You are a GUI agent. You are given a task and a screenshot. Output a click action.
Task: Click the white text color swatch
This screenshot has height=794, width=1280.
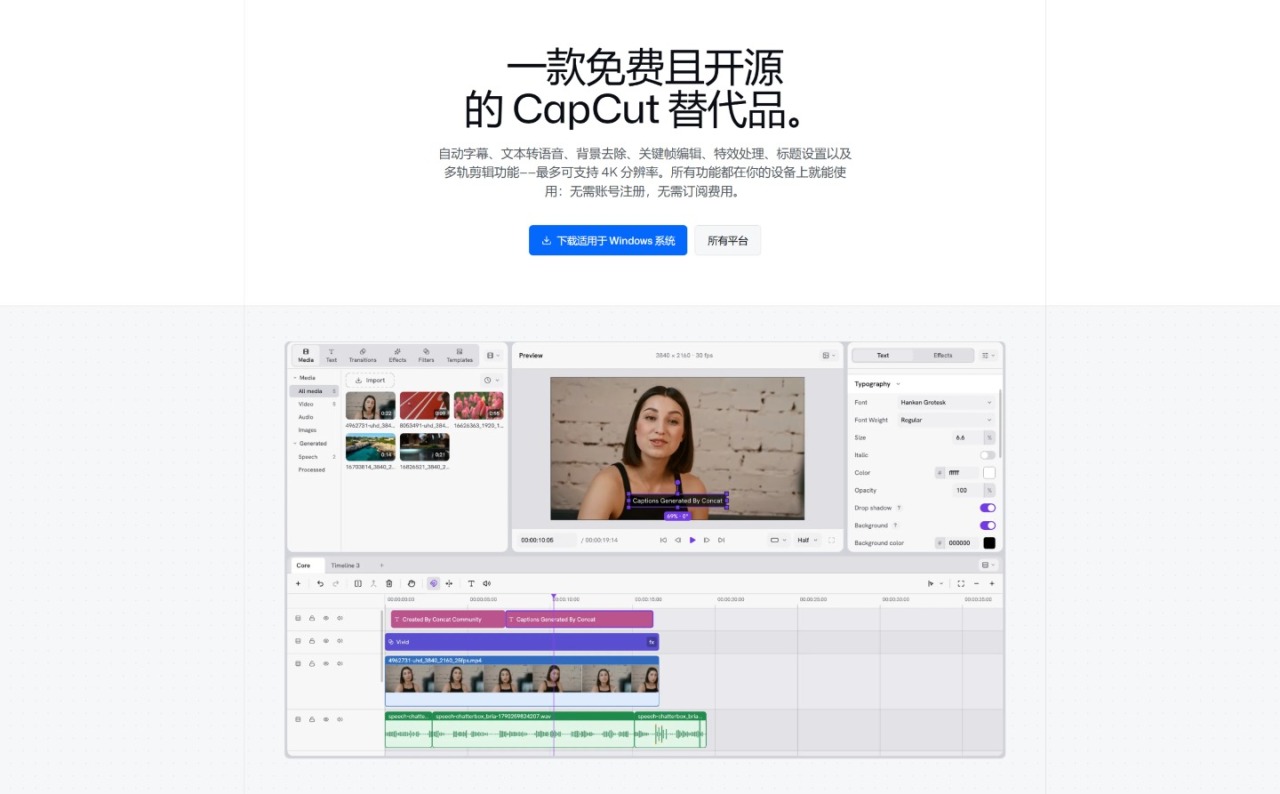coord(989,473)
